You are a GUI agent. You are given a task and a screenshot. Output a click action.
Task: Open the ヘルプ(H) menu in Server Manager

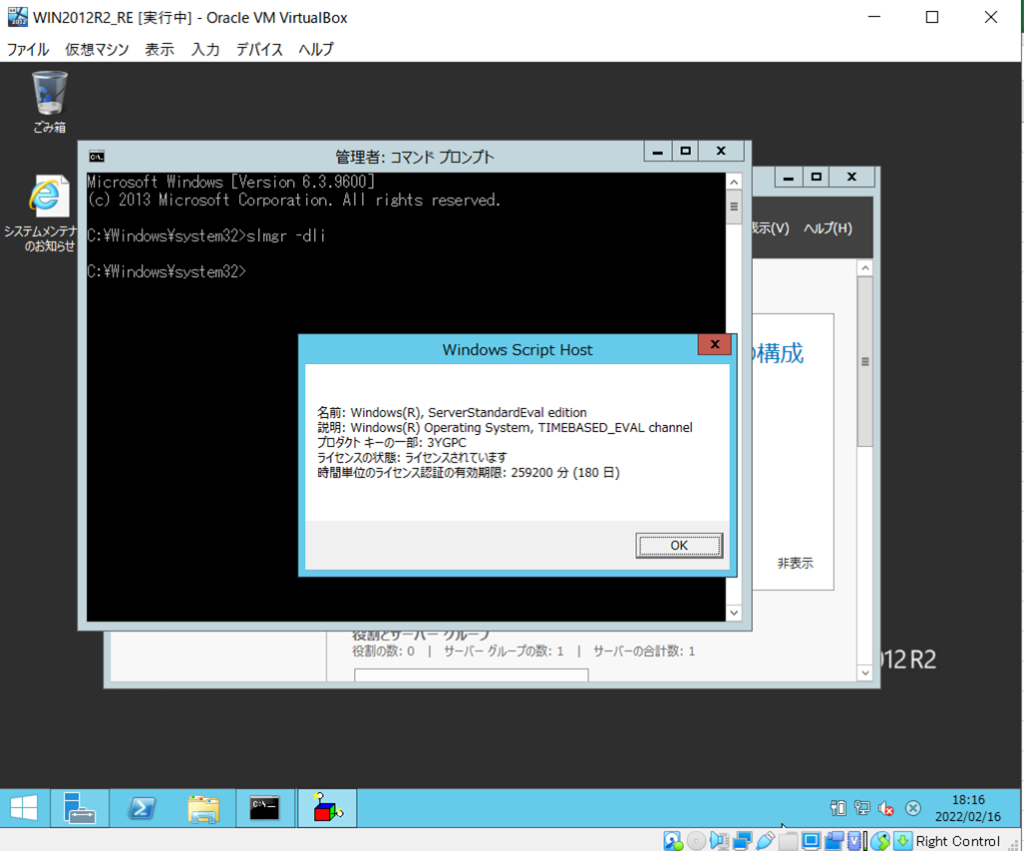point(828,228)
